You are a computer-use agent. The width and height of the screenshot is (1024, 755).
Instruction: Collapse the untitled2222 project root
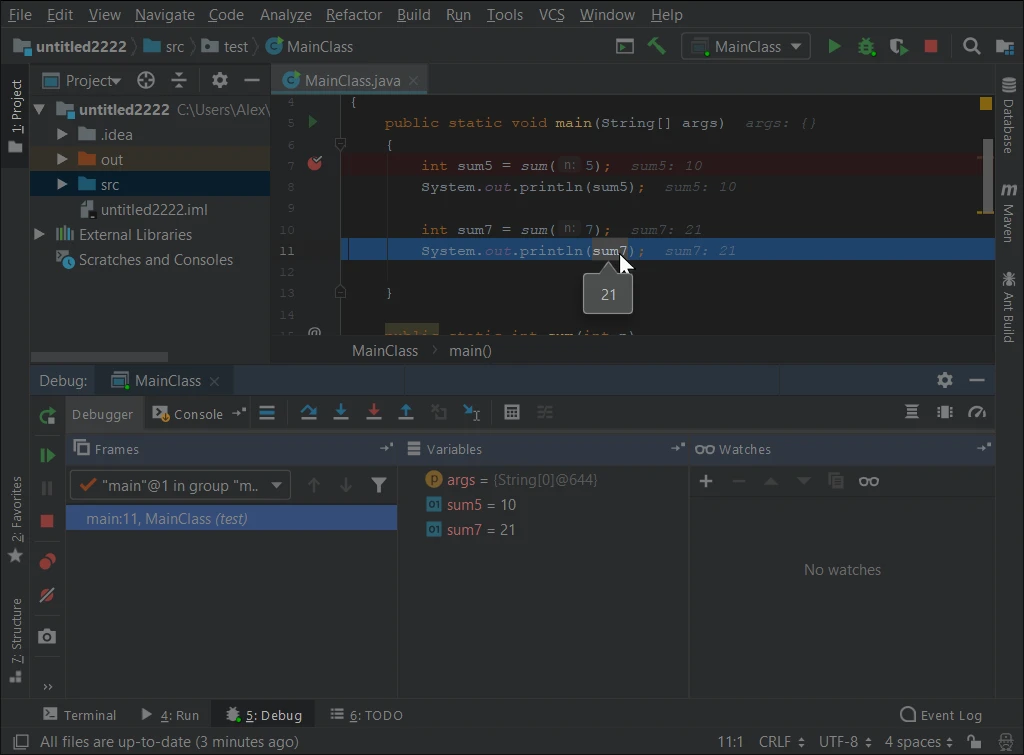point(39,109)
